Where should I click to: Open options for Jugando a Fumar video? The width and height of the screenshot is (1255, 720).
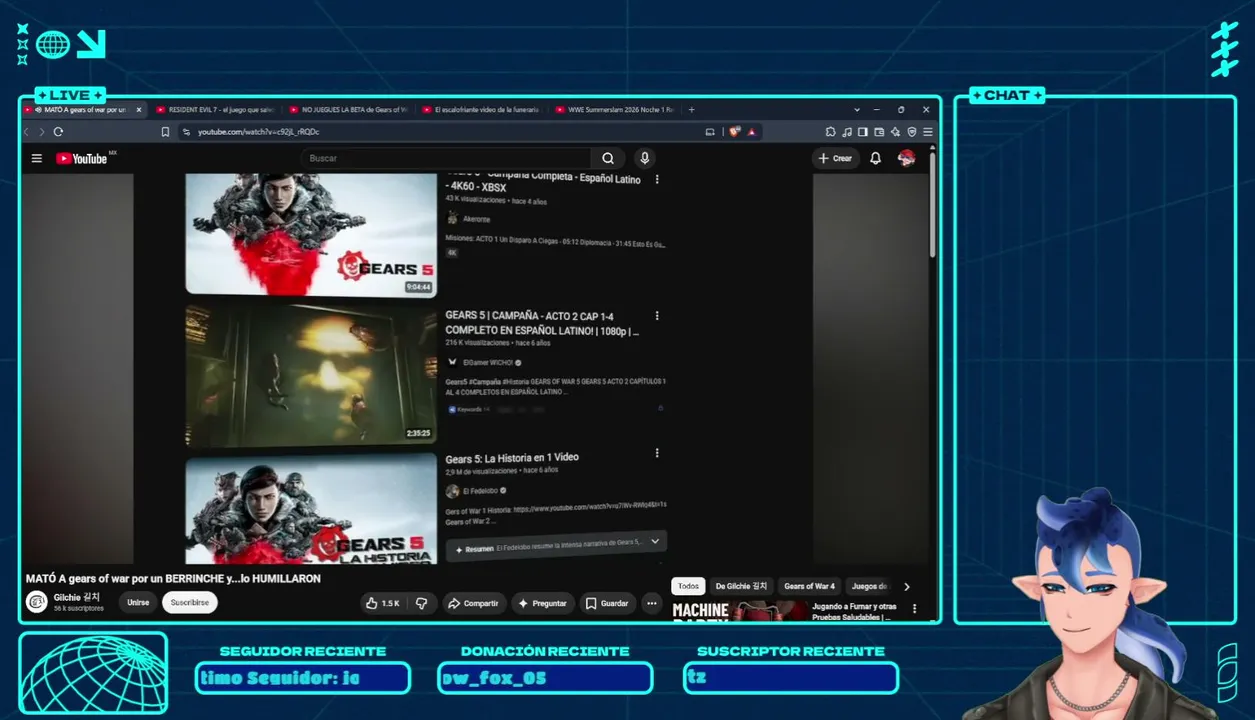tap(914, 608)
